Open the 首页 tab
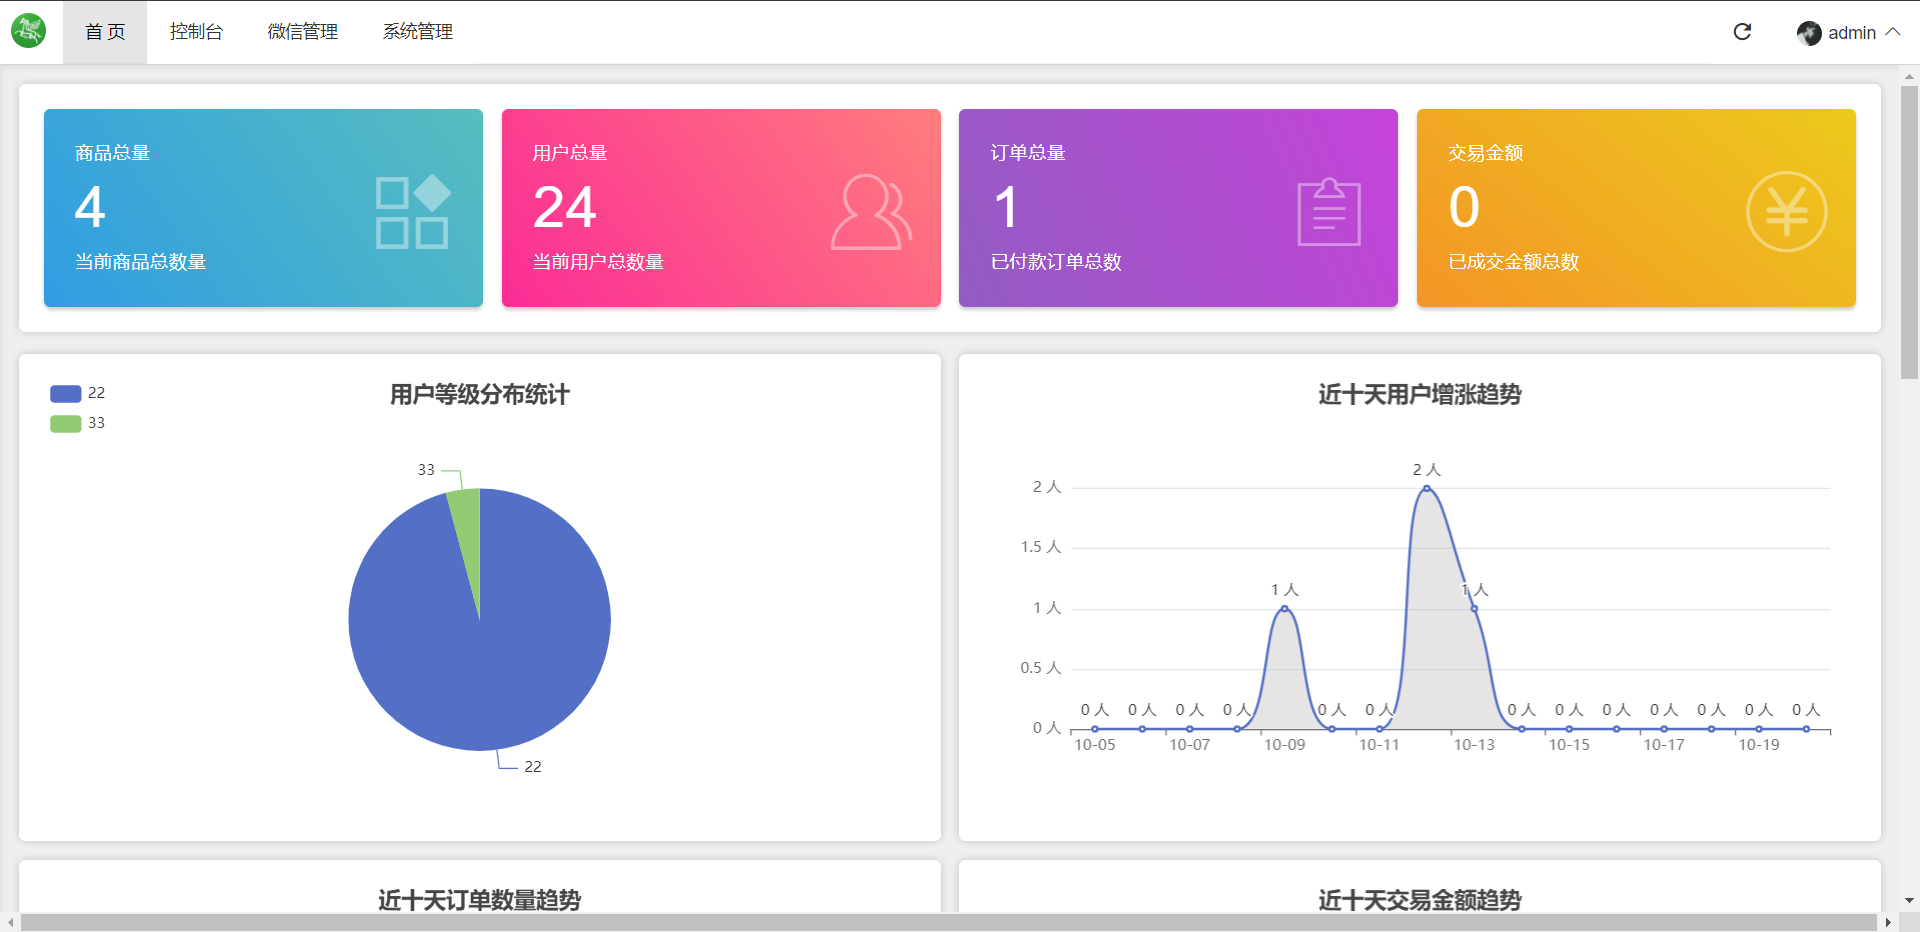The width and height of the screenshot is (1920, 932). pyautogui.click(x=105, y=32)
